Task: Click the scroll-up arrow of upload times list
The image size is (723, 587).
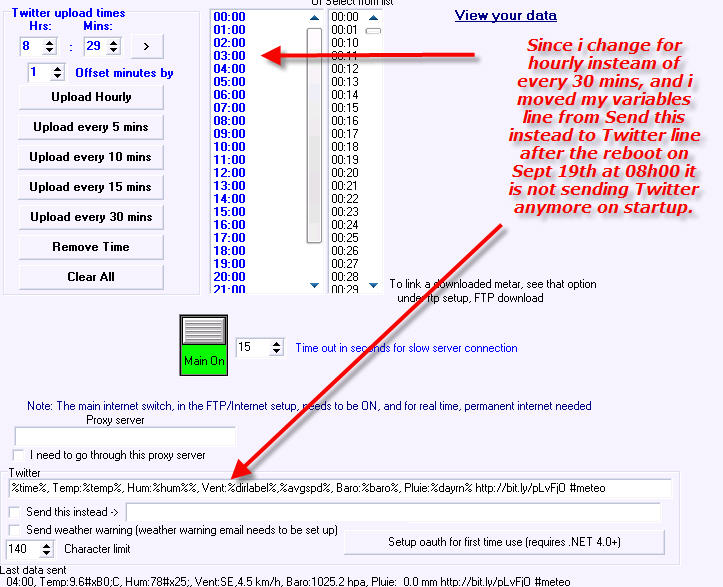Action: [x=314, y=18]
